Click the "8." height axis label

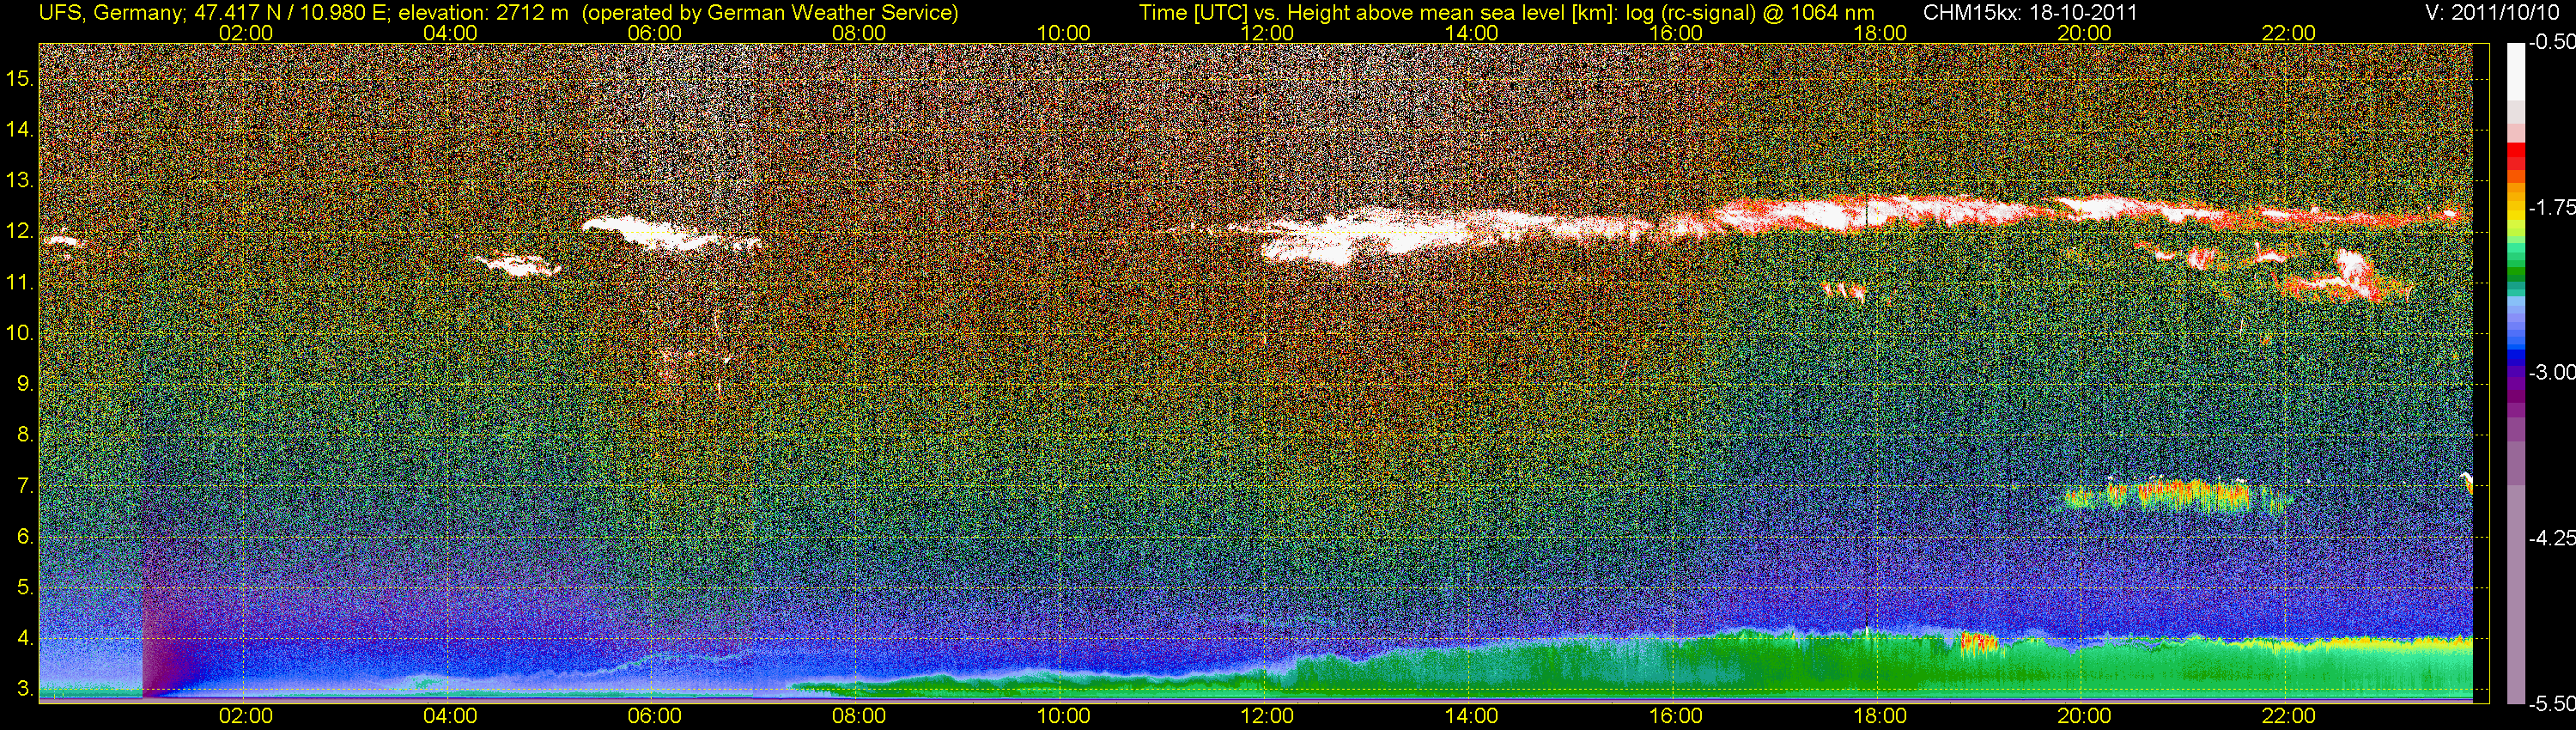click(x=24, y=435)
